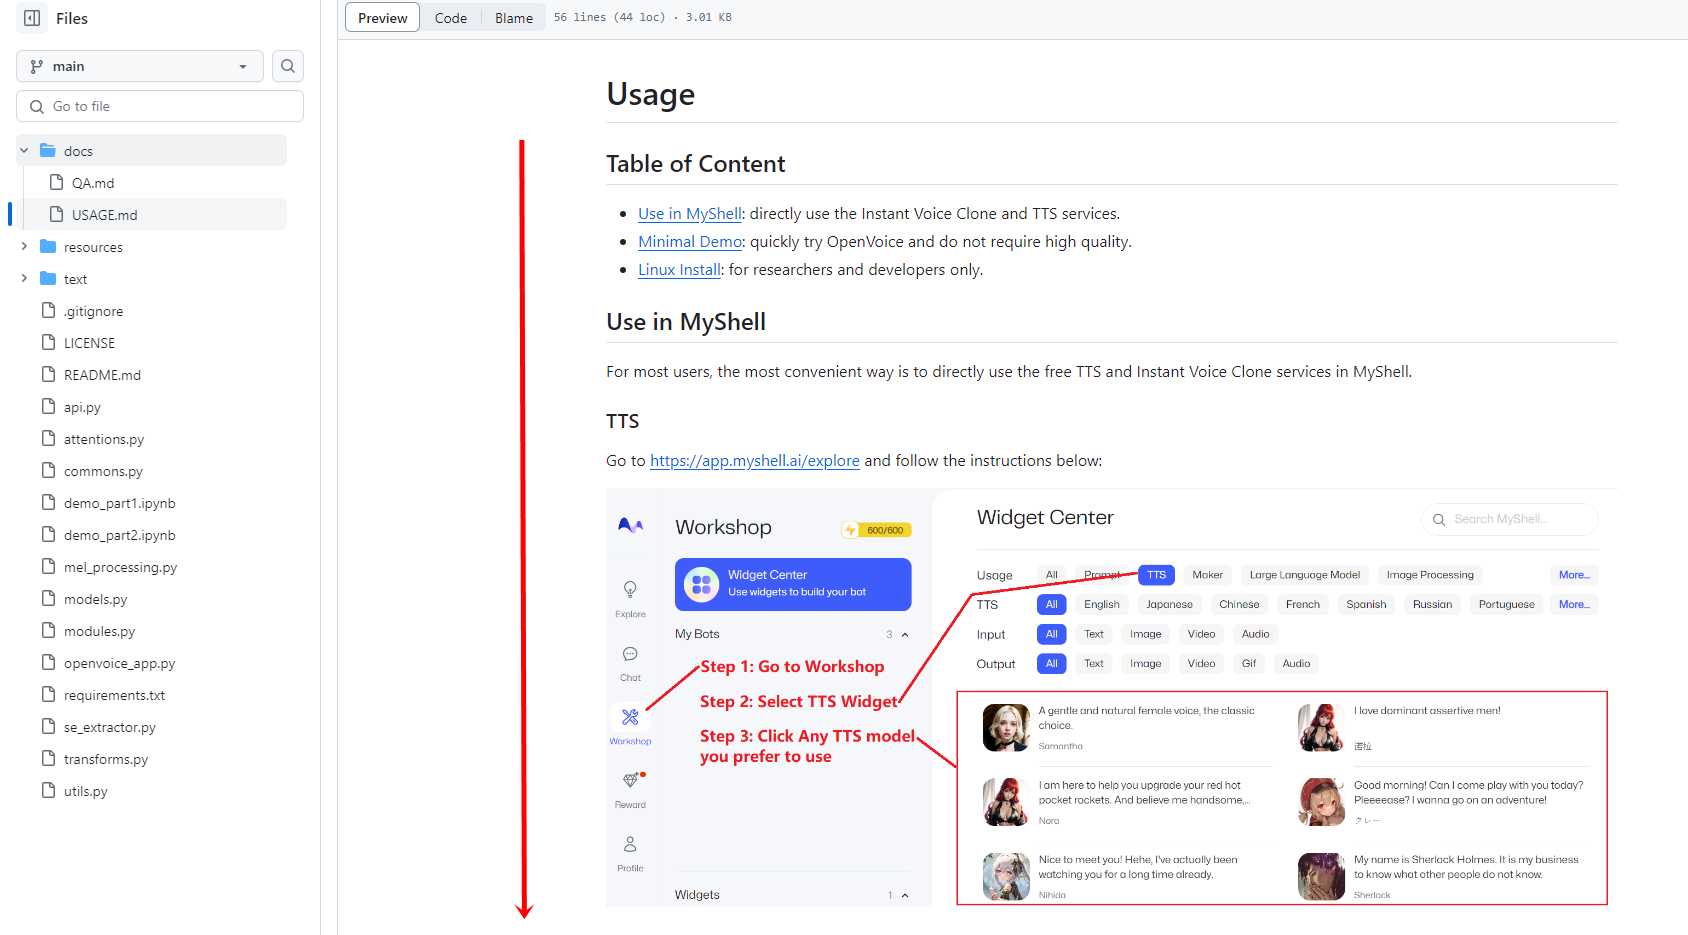1688x935 pixels.
Task: Switch to the Blame tab
Action: tap(513, 18)
